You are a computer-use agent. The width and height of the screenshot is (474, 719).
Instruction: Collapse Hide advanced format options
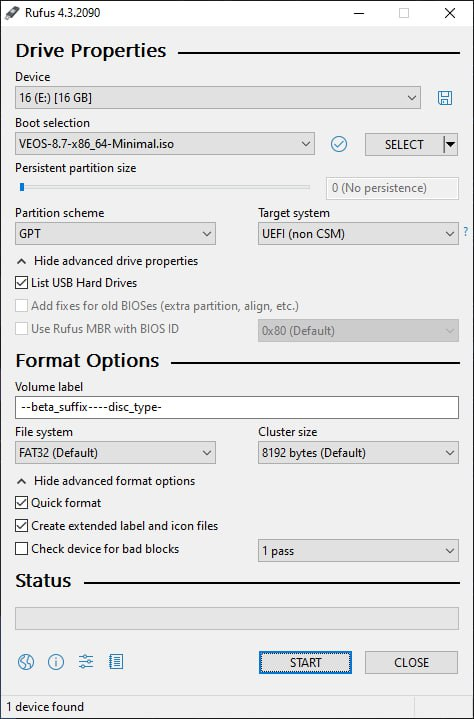click(x=105, y=481)
